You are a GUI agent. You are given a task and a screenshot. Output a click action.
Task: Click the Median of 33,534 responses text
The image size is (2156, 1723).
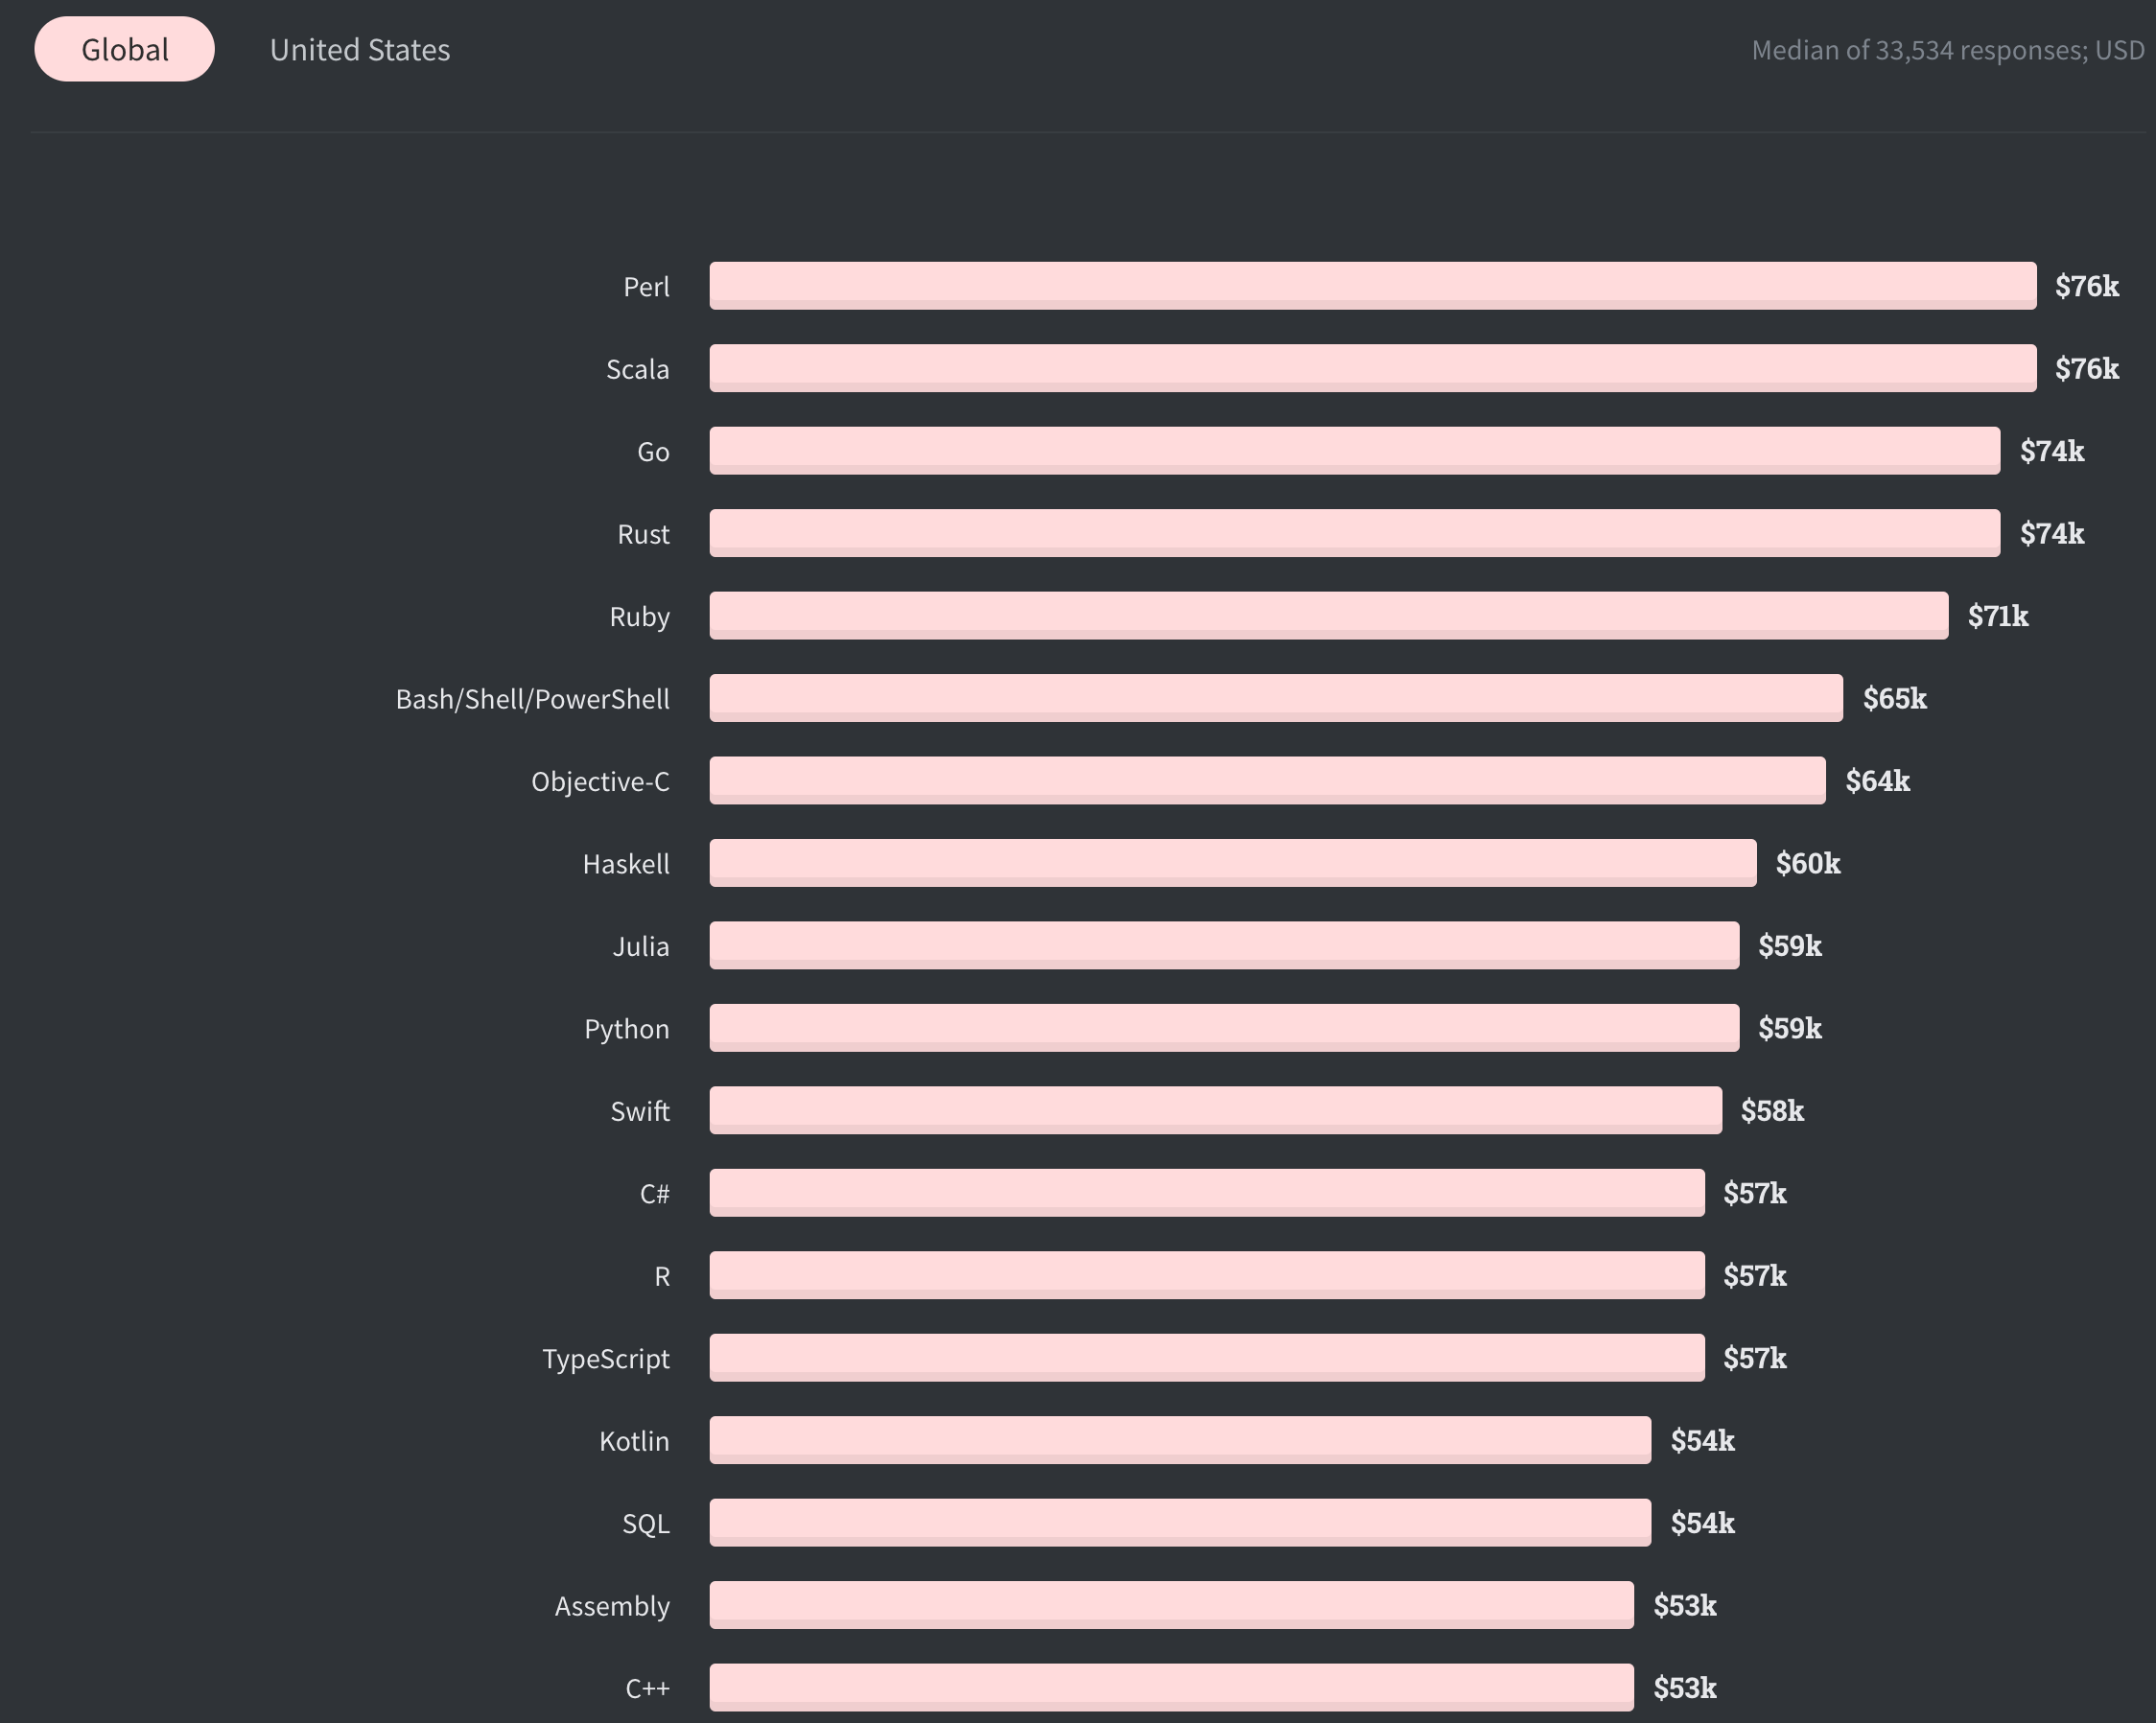coord(1941,50)
